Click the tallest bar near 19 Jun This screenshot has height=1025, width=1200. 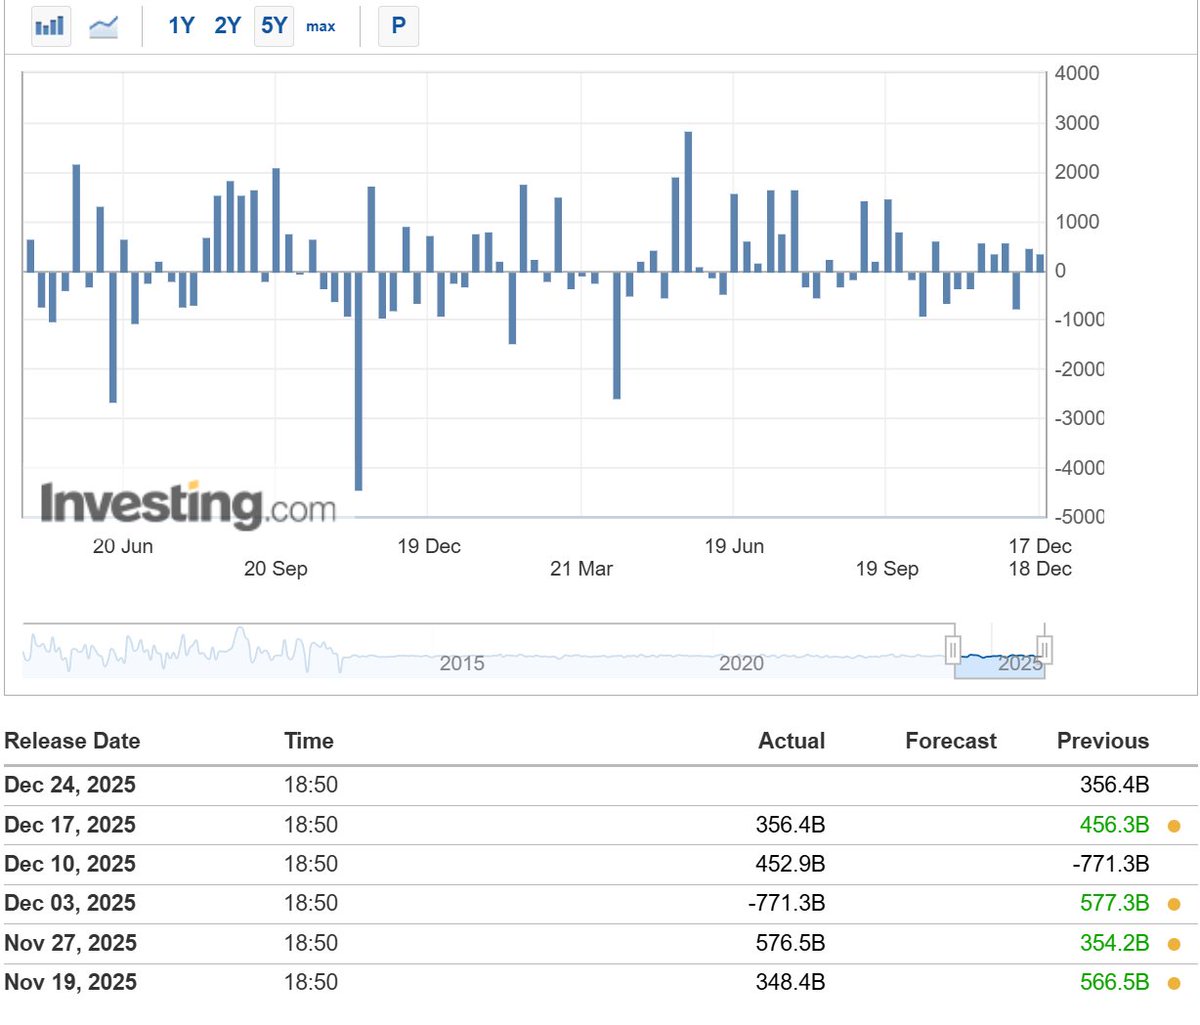click(x=688, y=200)
